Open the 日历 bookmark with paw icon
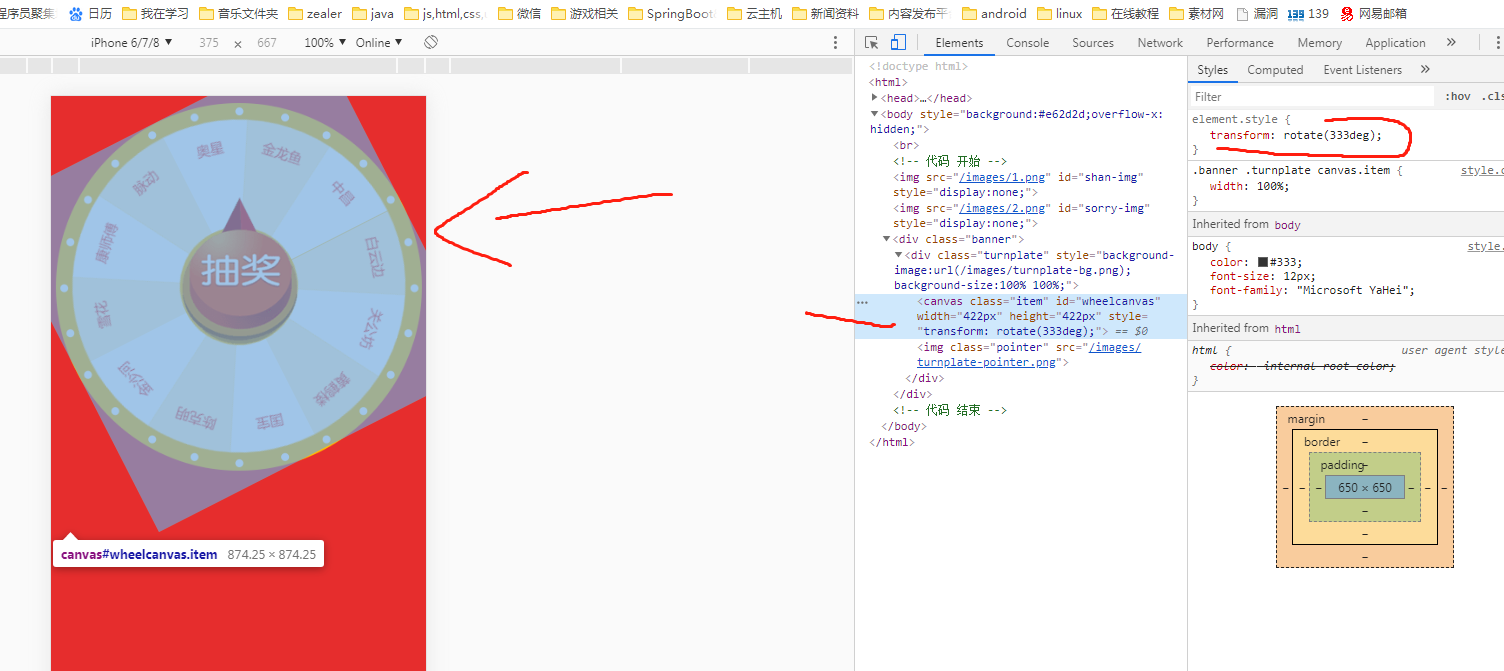Image resolution: width=1504 pixels, height=671 pixels. [90, 14]
